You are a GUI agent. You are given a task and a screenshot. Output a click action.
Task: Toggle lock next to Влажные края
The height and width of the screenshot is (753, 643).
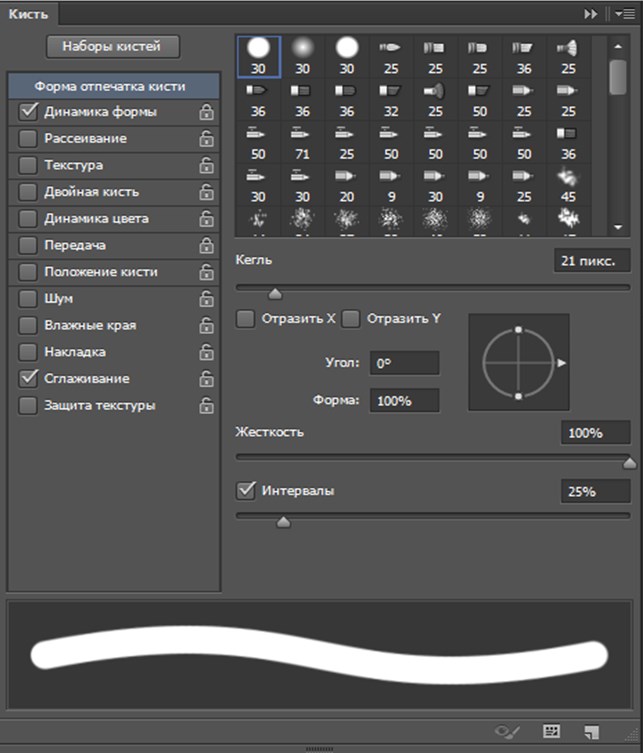coord(206,325)
